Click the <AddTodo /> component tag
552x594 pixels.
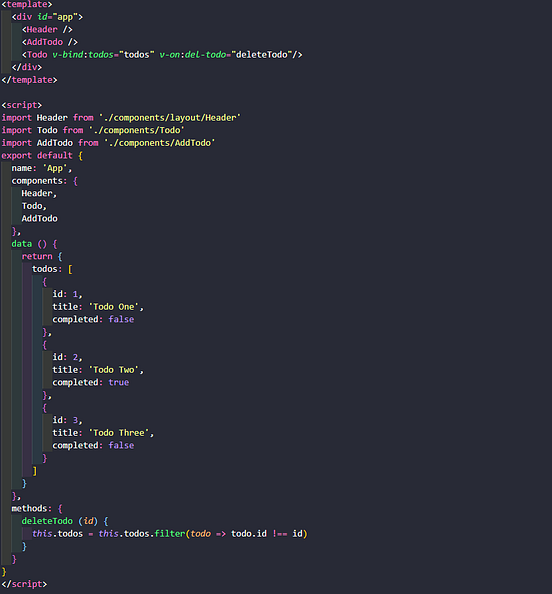click(x=50, y=42)
